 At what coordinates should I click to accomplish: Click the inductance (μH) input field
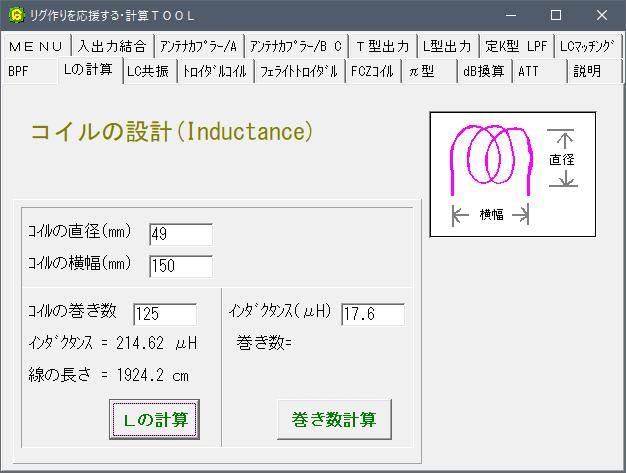coord(372,314)
